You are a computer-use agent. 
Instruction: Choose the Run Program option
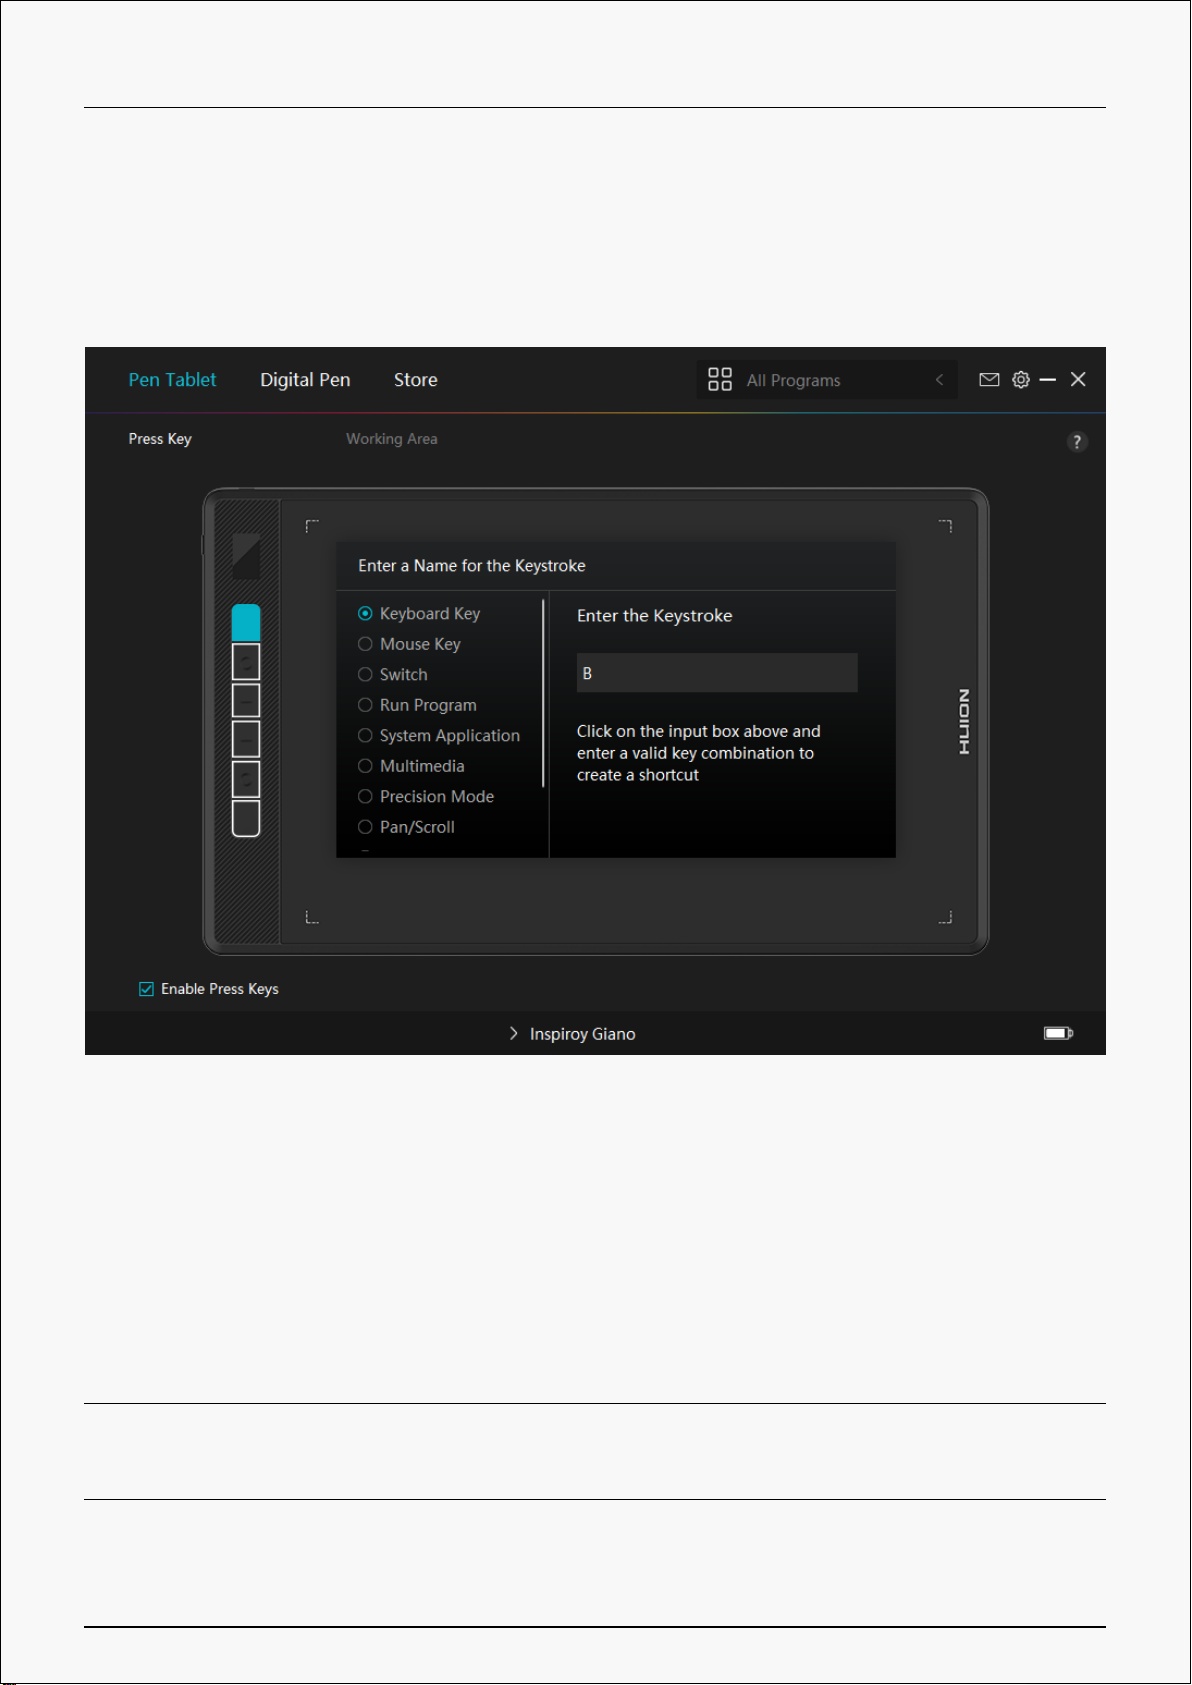click(x=417, y=705)
